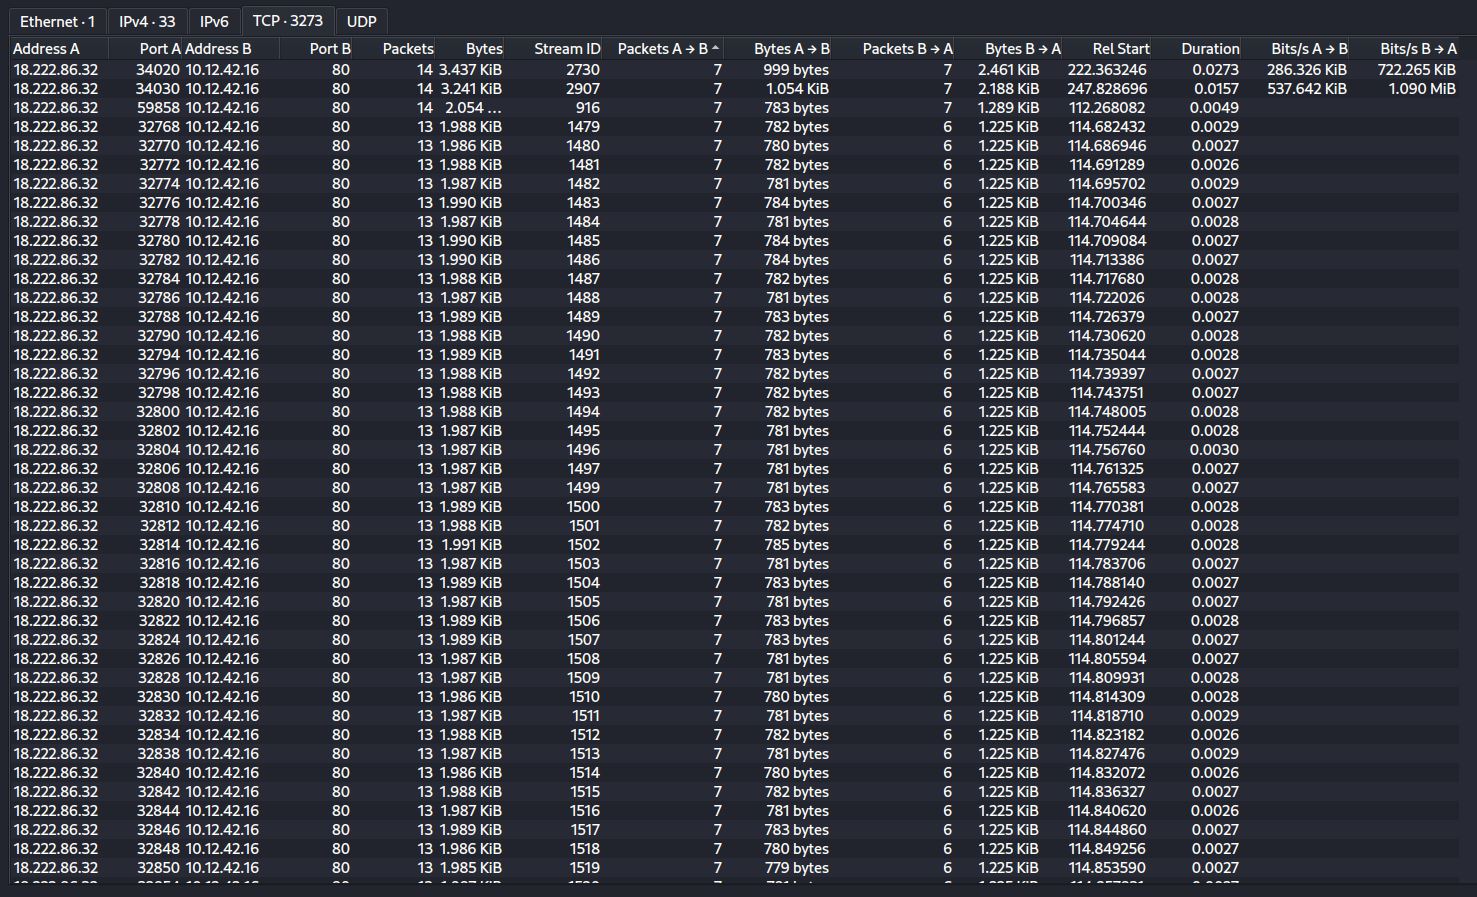1477x897 pixels.
Task: Click the Port B column header
Action: click(316, 48)
